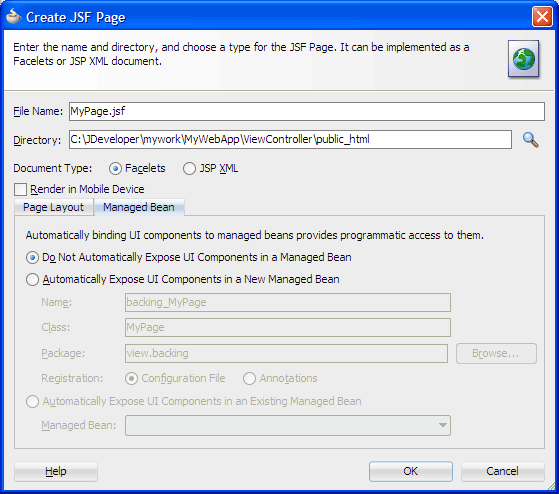Switch to the Page Layout tab

[53, 207]
